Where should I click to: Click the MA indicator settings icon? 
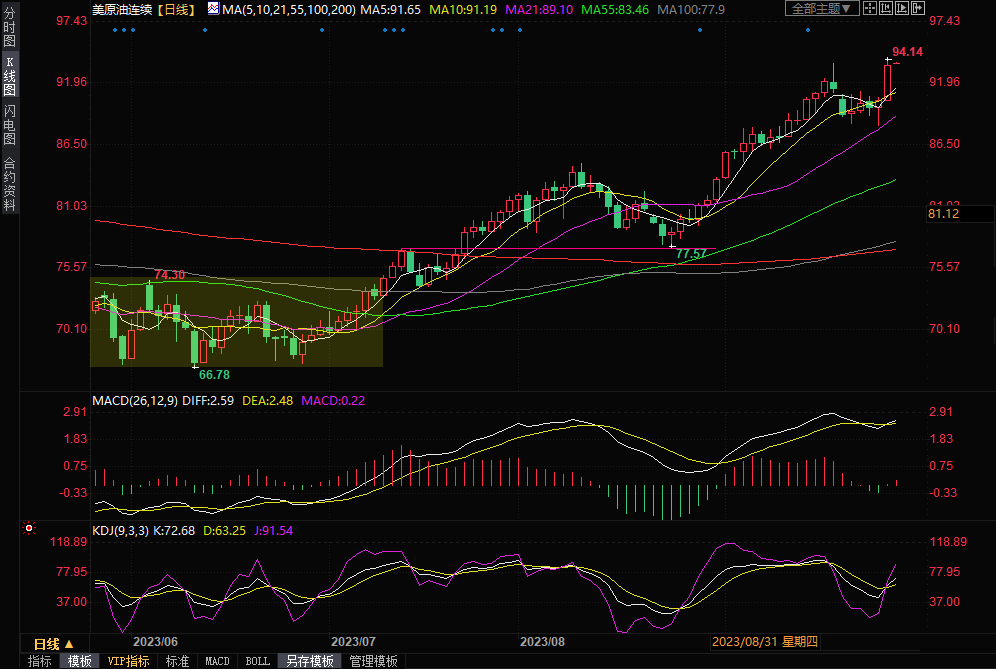214,9
